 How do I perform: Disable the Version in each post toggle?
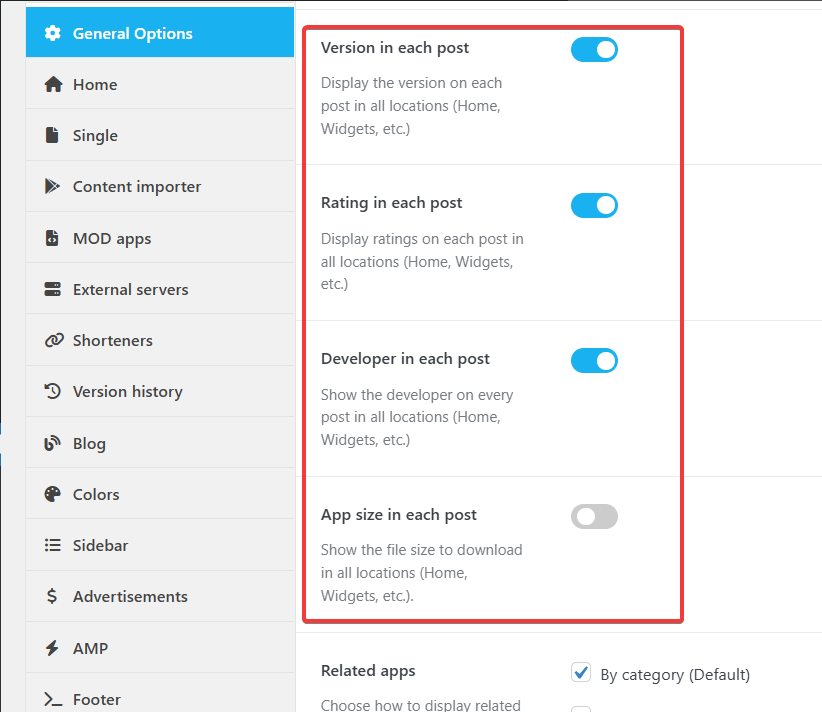tap(594, 49)
